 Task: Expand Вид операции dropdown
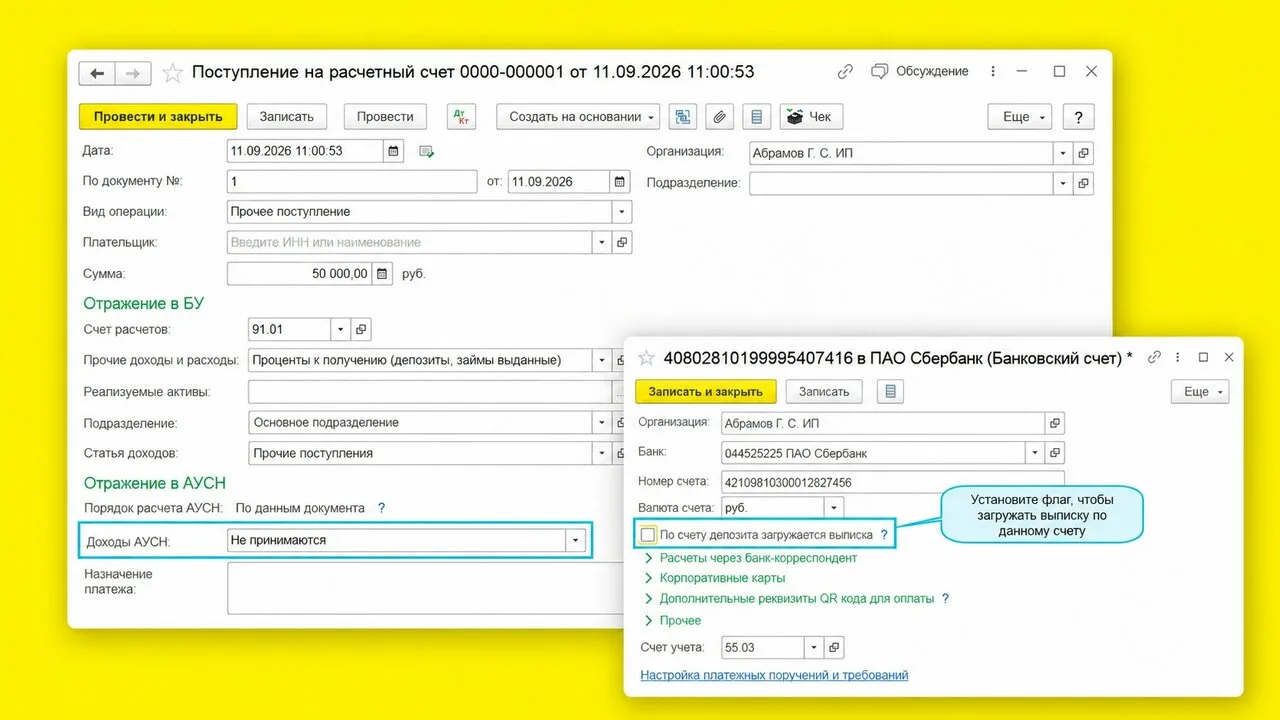point(622,212)
